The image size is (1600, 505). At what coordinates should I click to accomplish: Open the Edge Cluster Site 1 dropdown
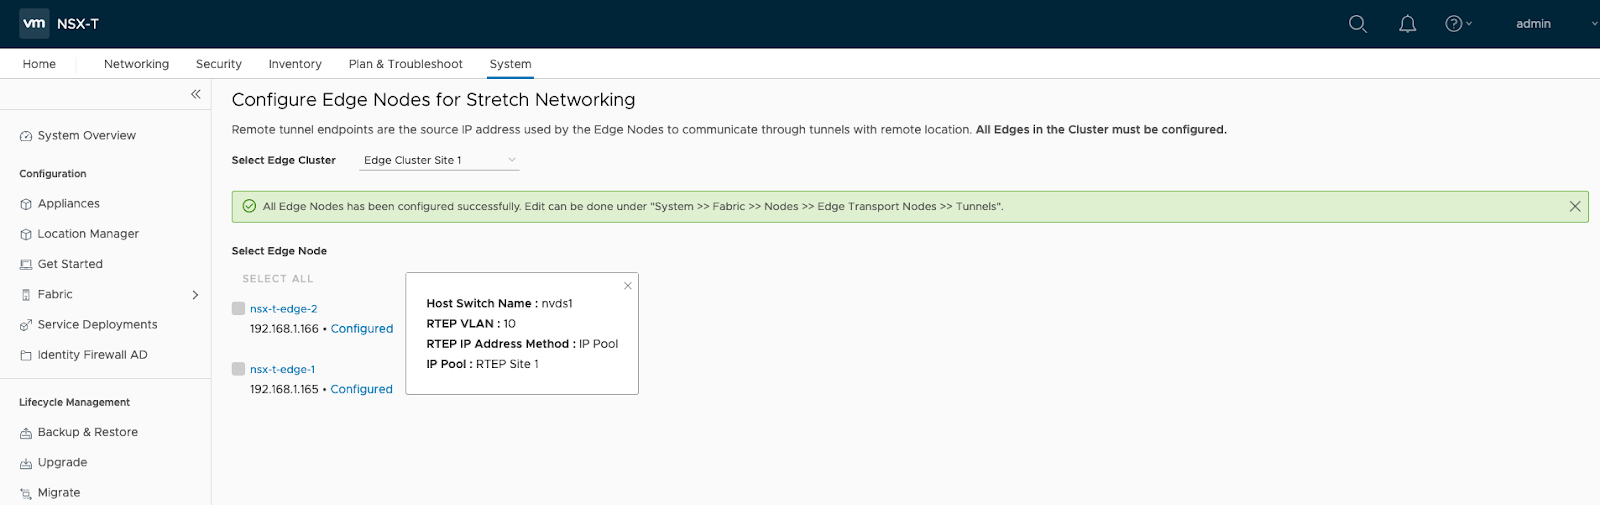coord(439,160)
